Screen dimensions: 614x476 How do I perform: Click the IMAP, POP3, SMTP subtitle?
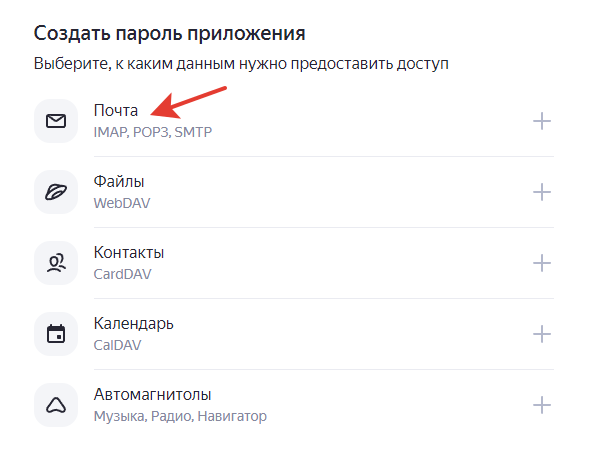153,132
